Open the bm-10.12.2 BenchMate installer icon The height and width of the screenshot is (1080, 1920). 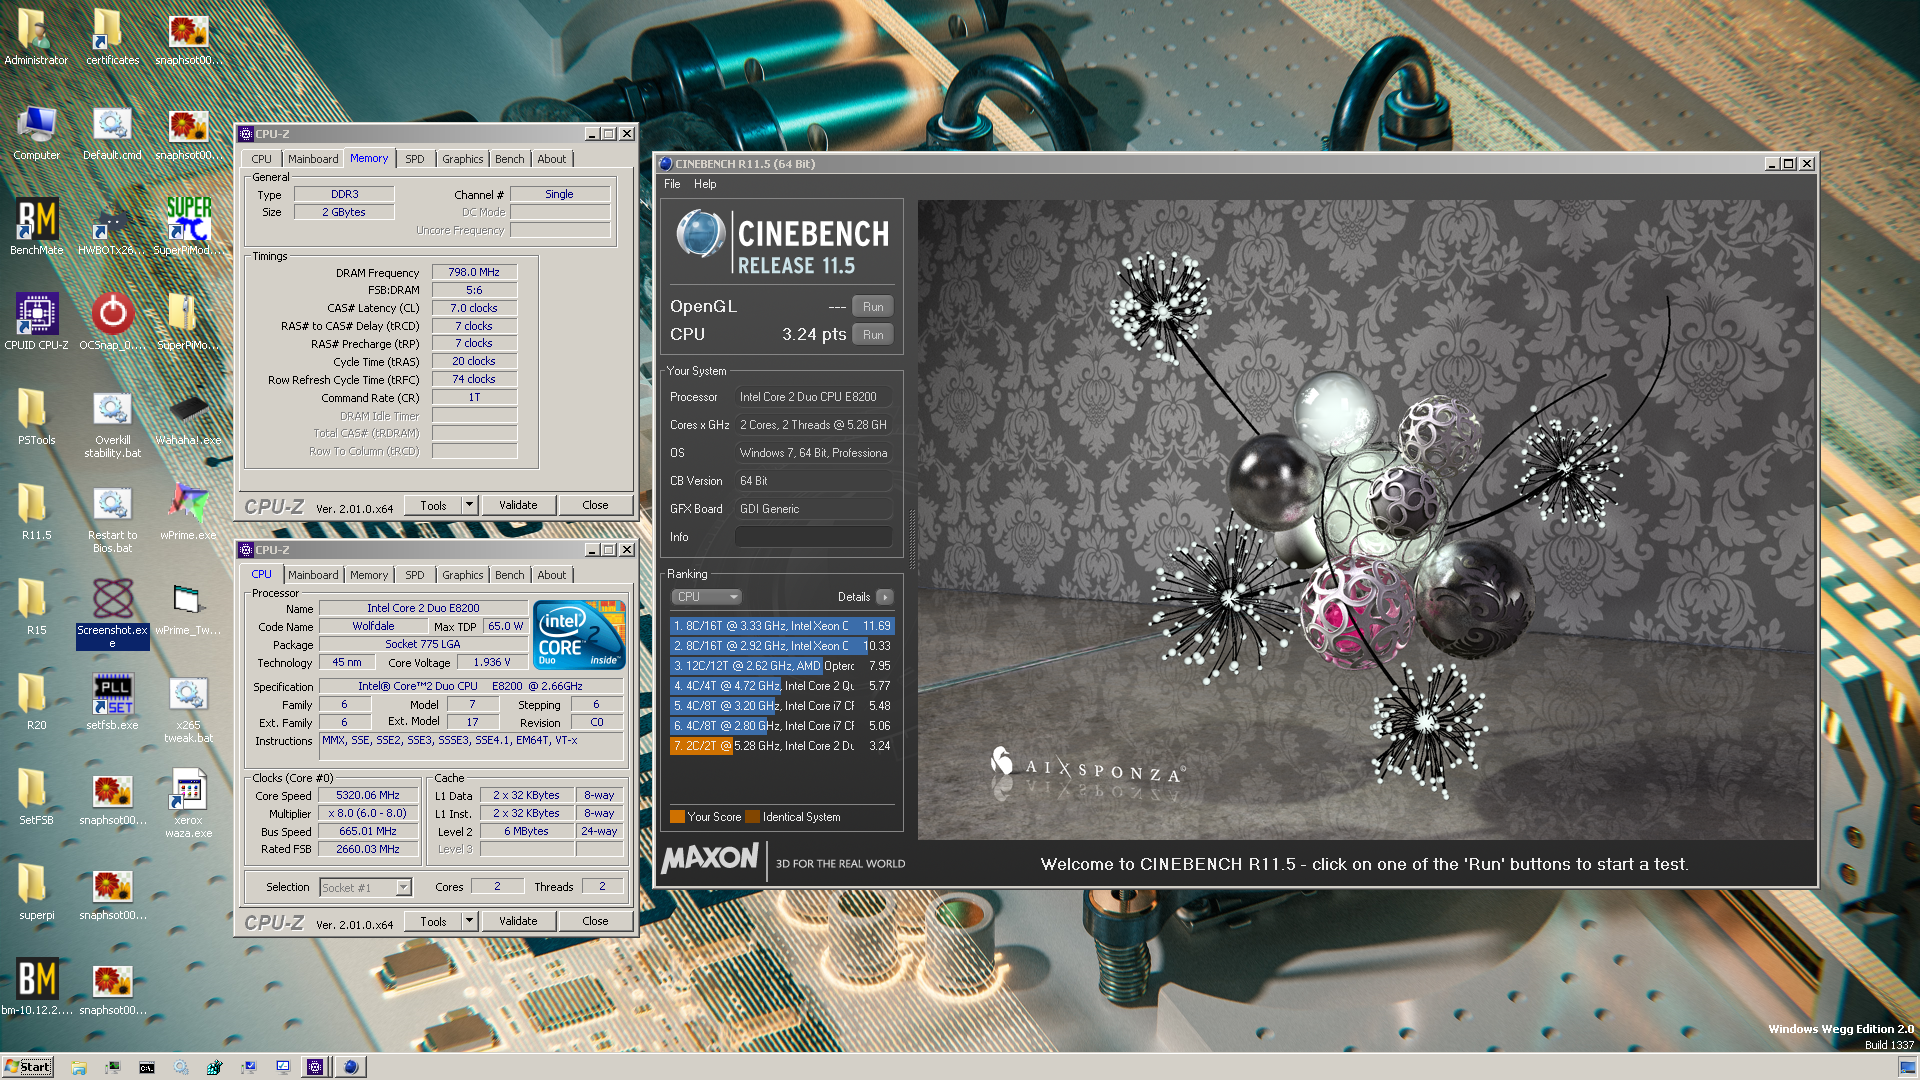(36, 987)
